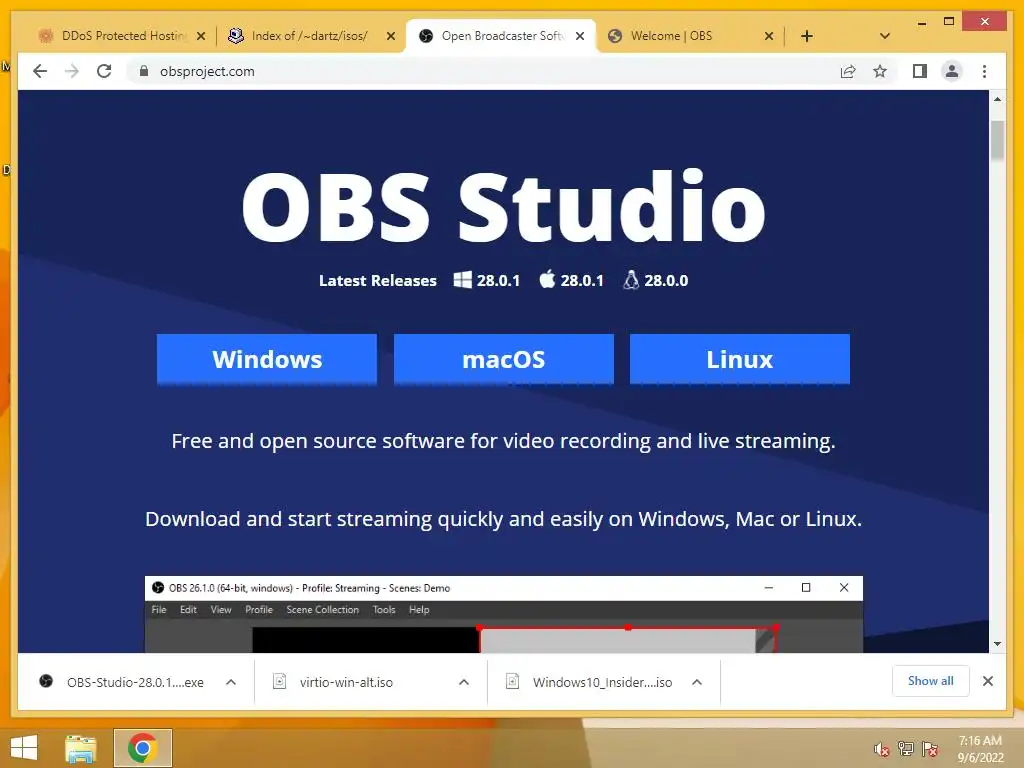
Task: Open a new tab with plus button
Action: (x=807, y=36)
